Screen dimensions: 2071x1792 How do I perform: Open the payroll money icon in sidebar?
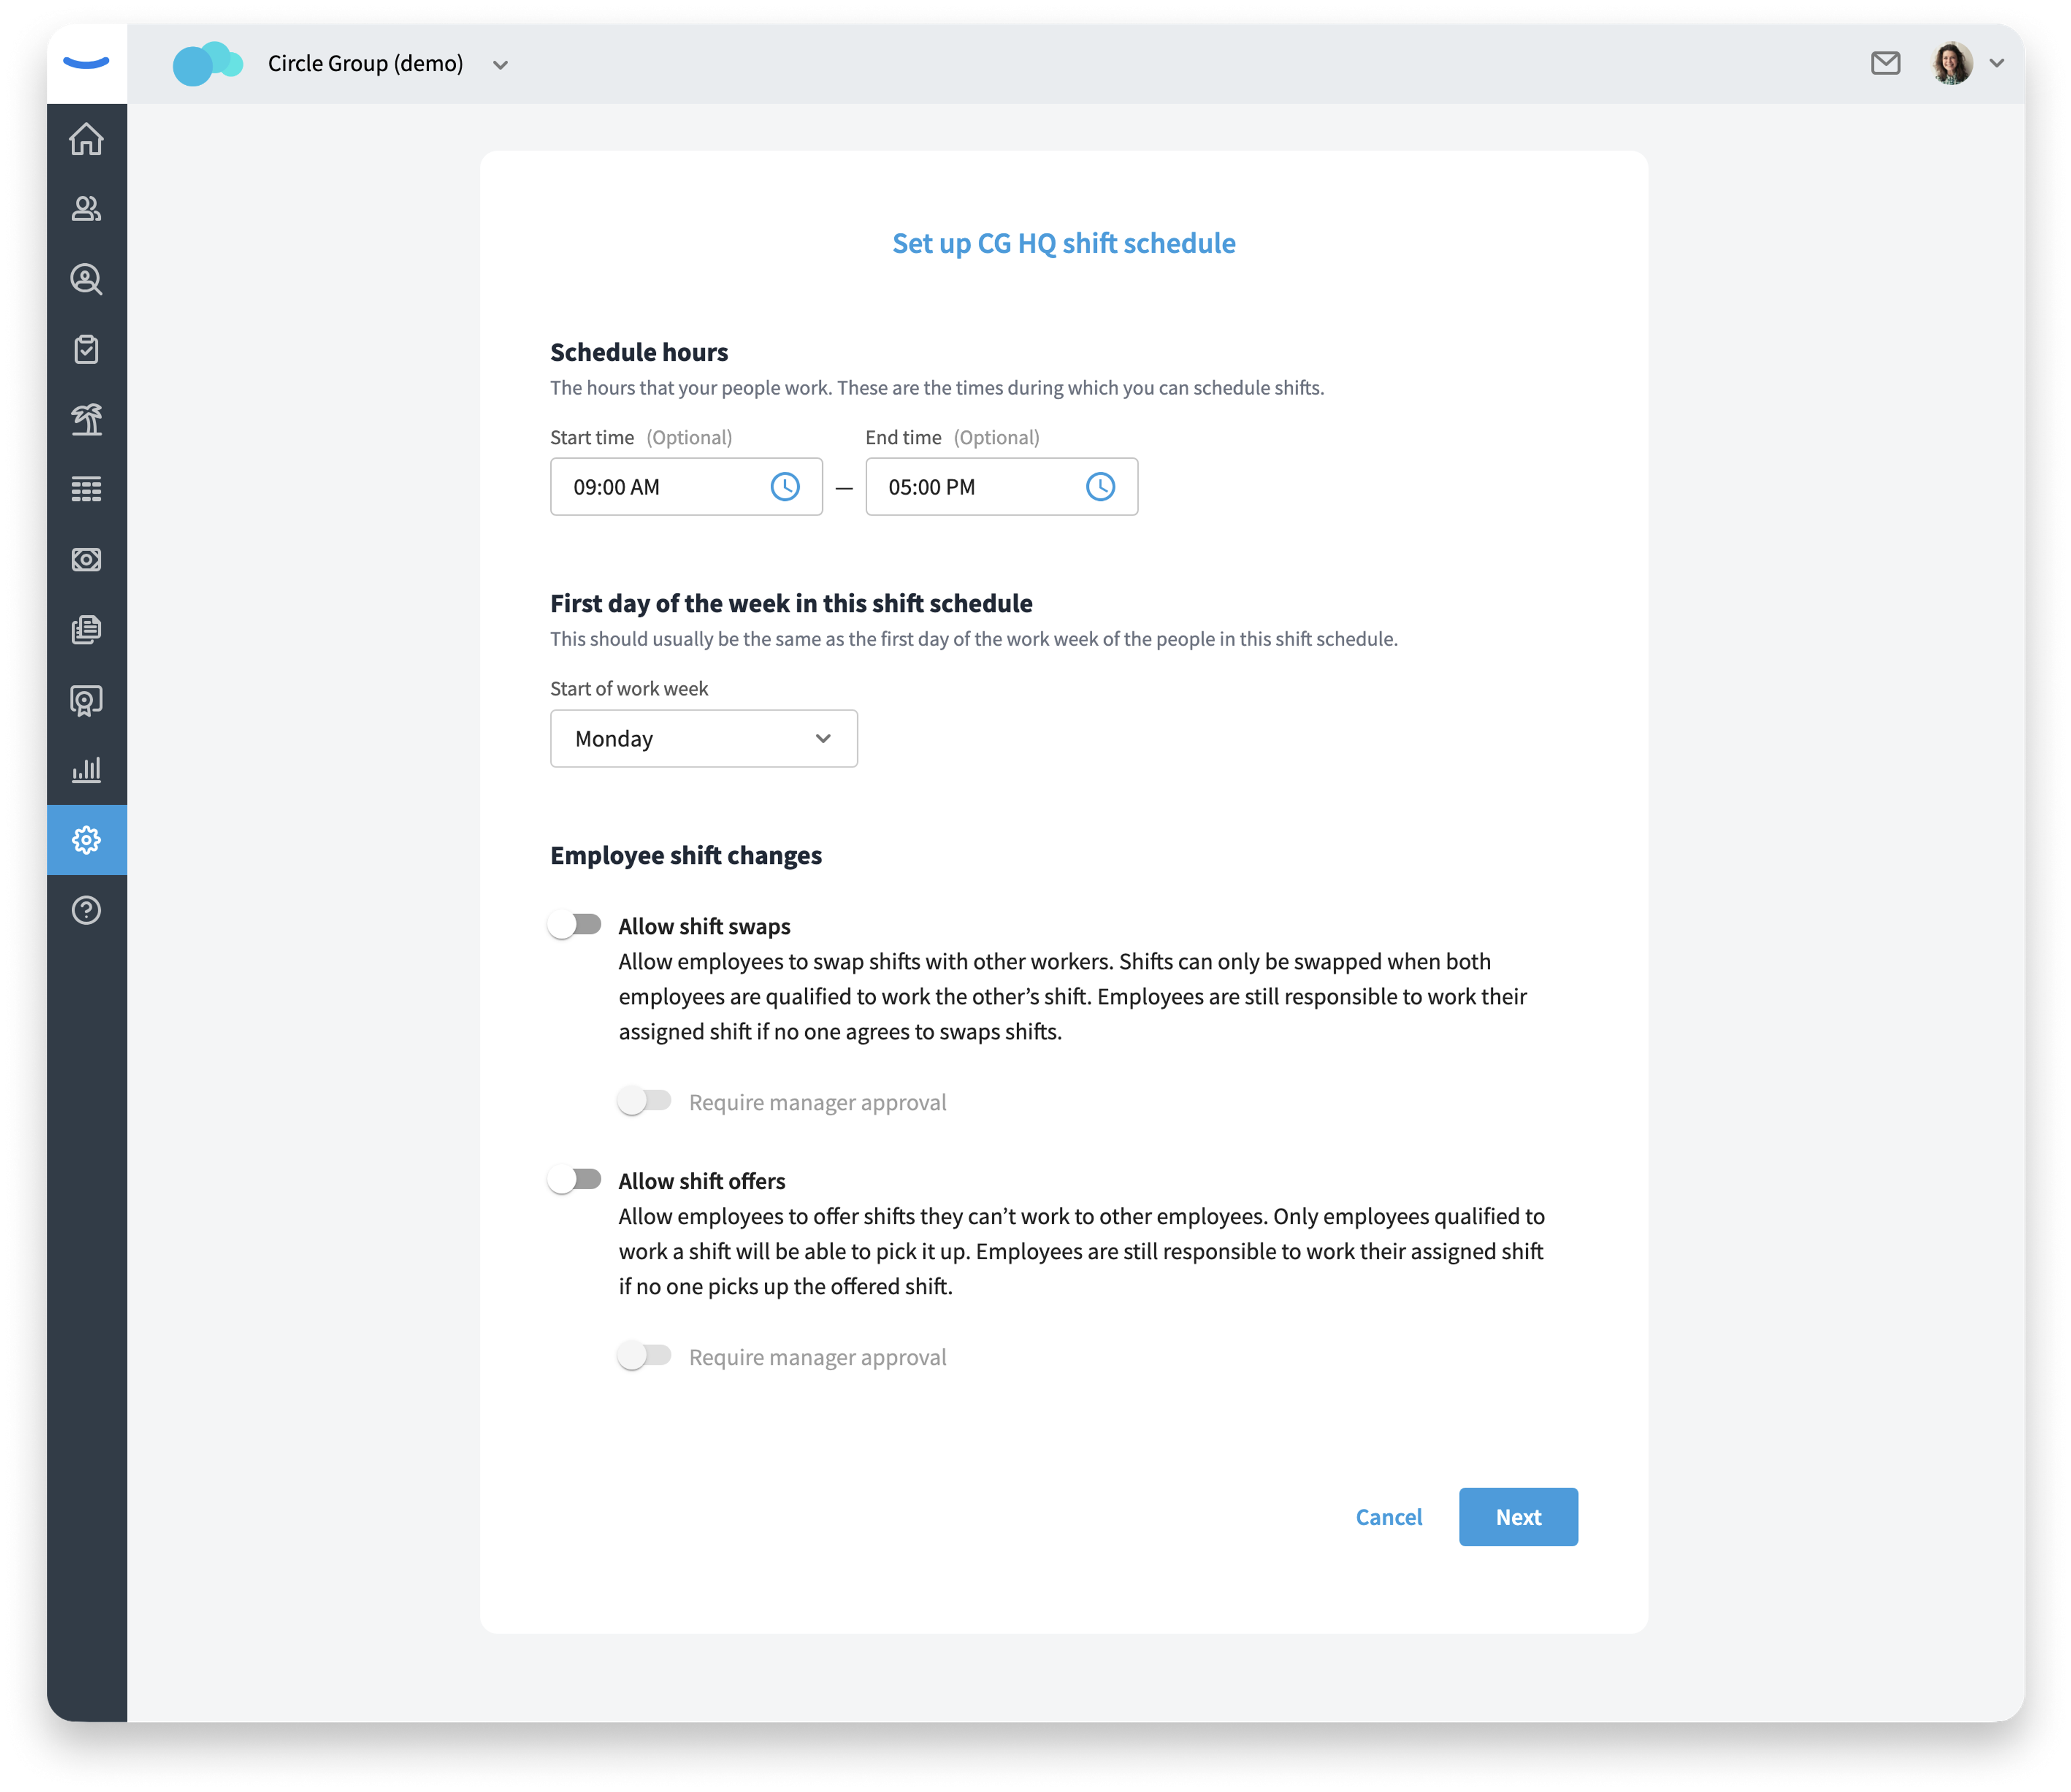tap(86, 559)
